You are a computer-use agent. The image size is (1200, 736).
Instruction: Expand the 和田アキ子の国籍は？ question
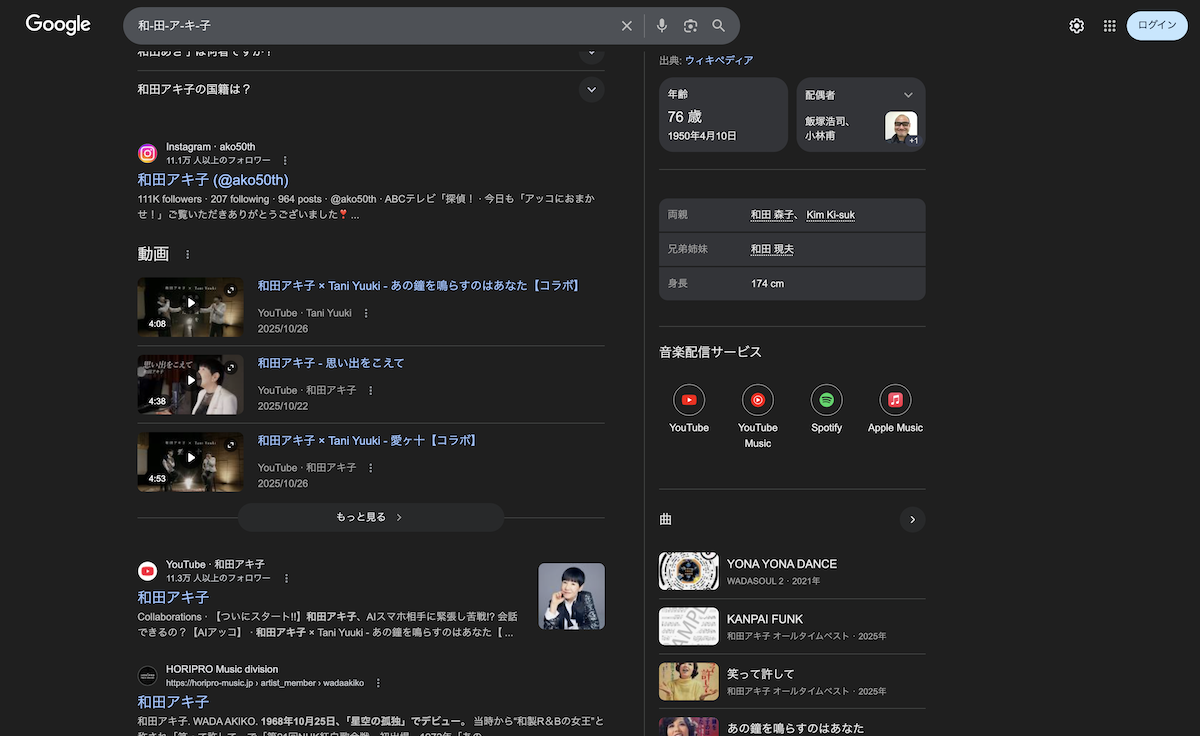(591, 90)
